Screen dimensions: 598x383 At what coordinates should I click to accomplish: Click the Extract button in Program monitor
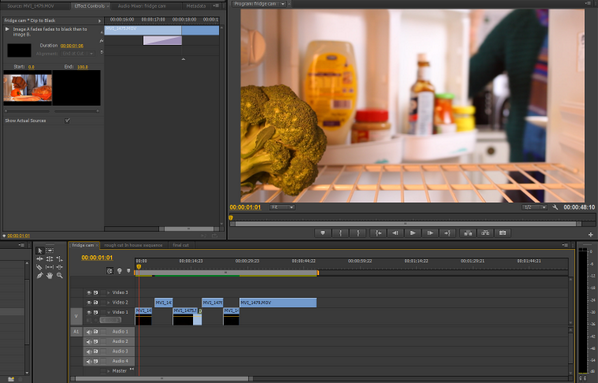pos(485,233)
